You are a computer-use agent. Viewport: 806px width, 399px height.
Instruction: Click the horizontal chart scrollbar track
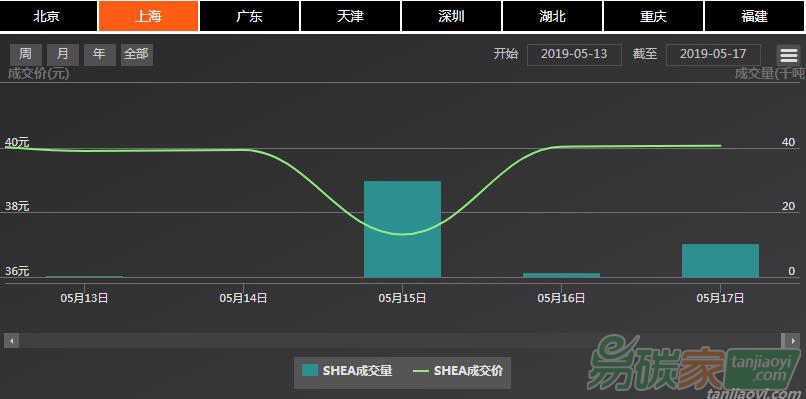pos(400,340)
